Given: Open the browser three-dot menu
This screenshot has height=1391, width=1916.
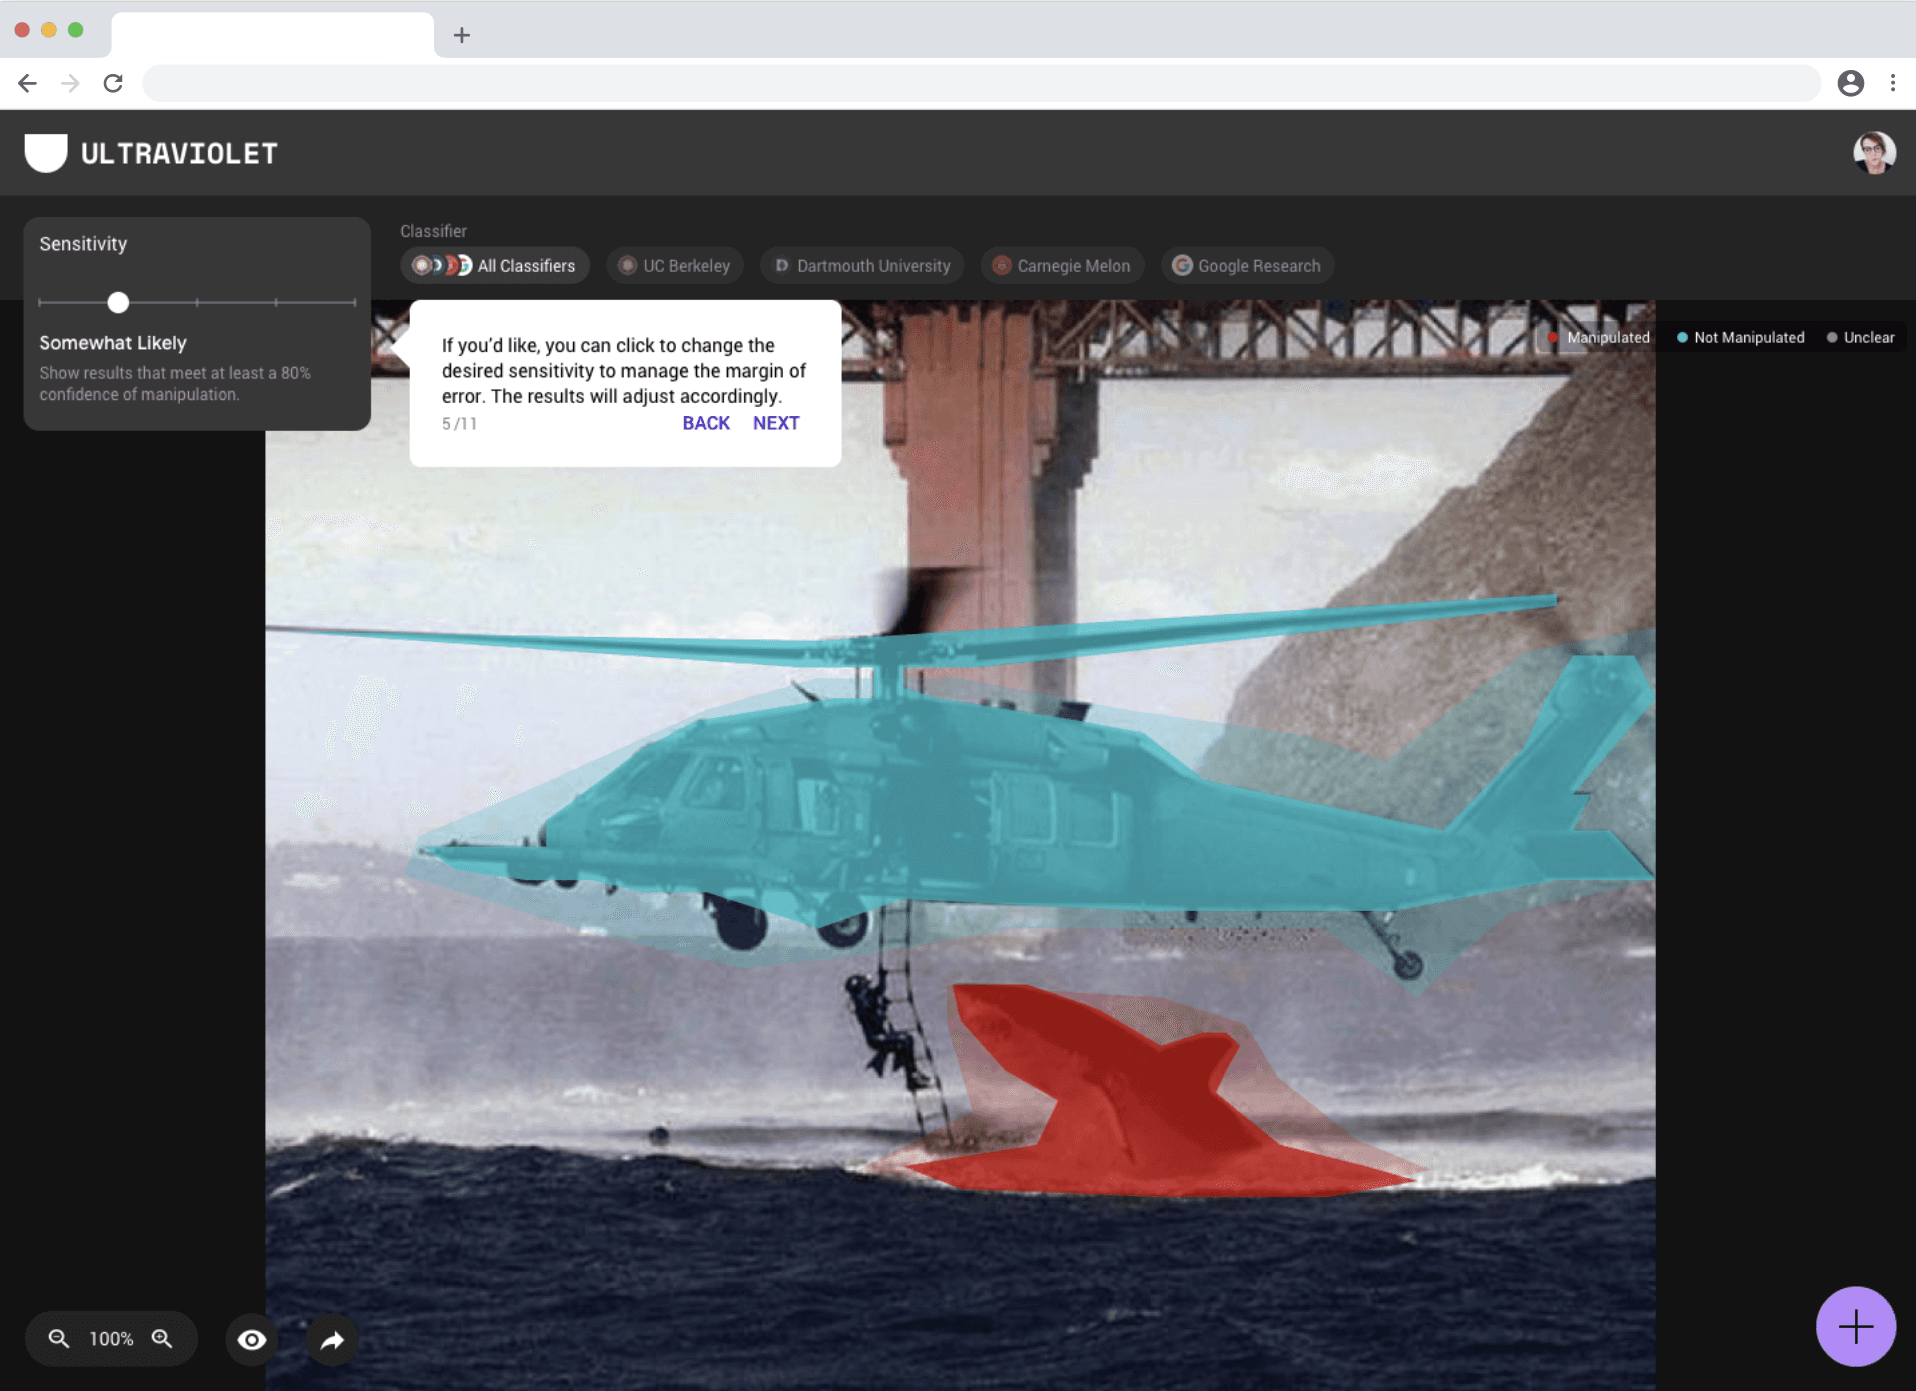Looking at the screenshot, I should click(x=1892, y=83).
